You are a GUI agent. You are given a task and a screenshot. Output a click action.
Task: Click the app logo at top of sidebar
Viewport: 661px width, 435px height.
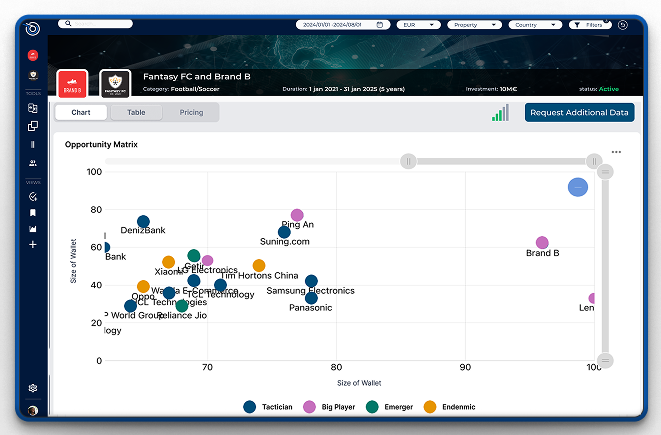click(x=32, y=29)
